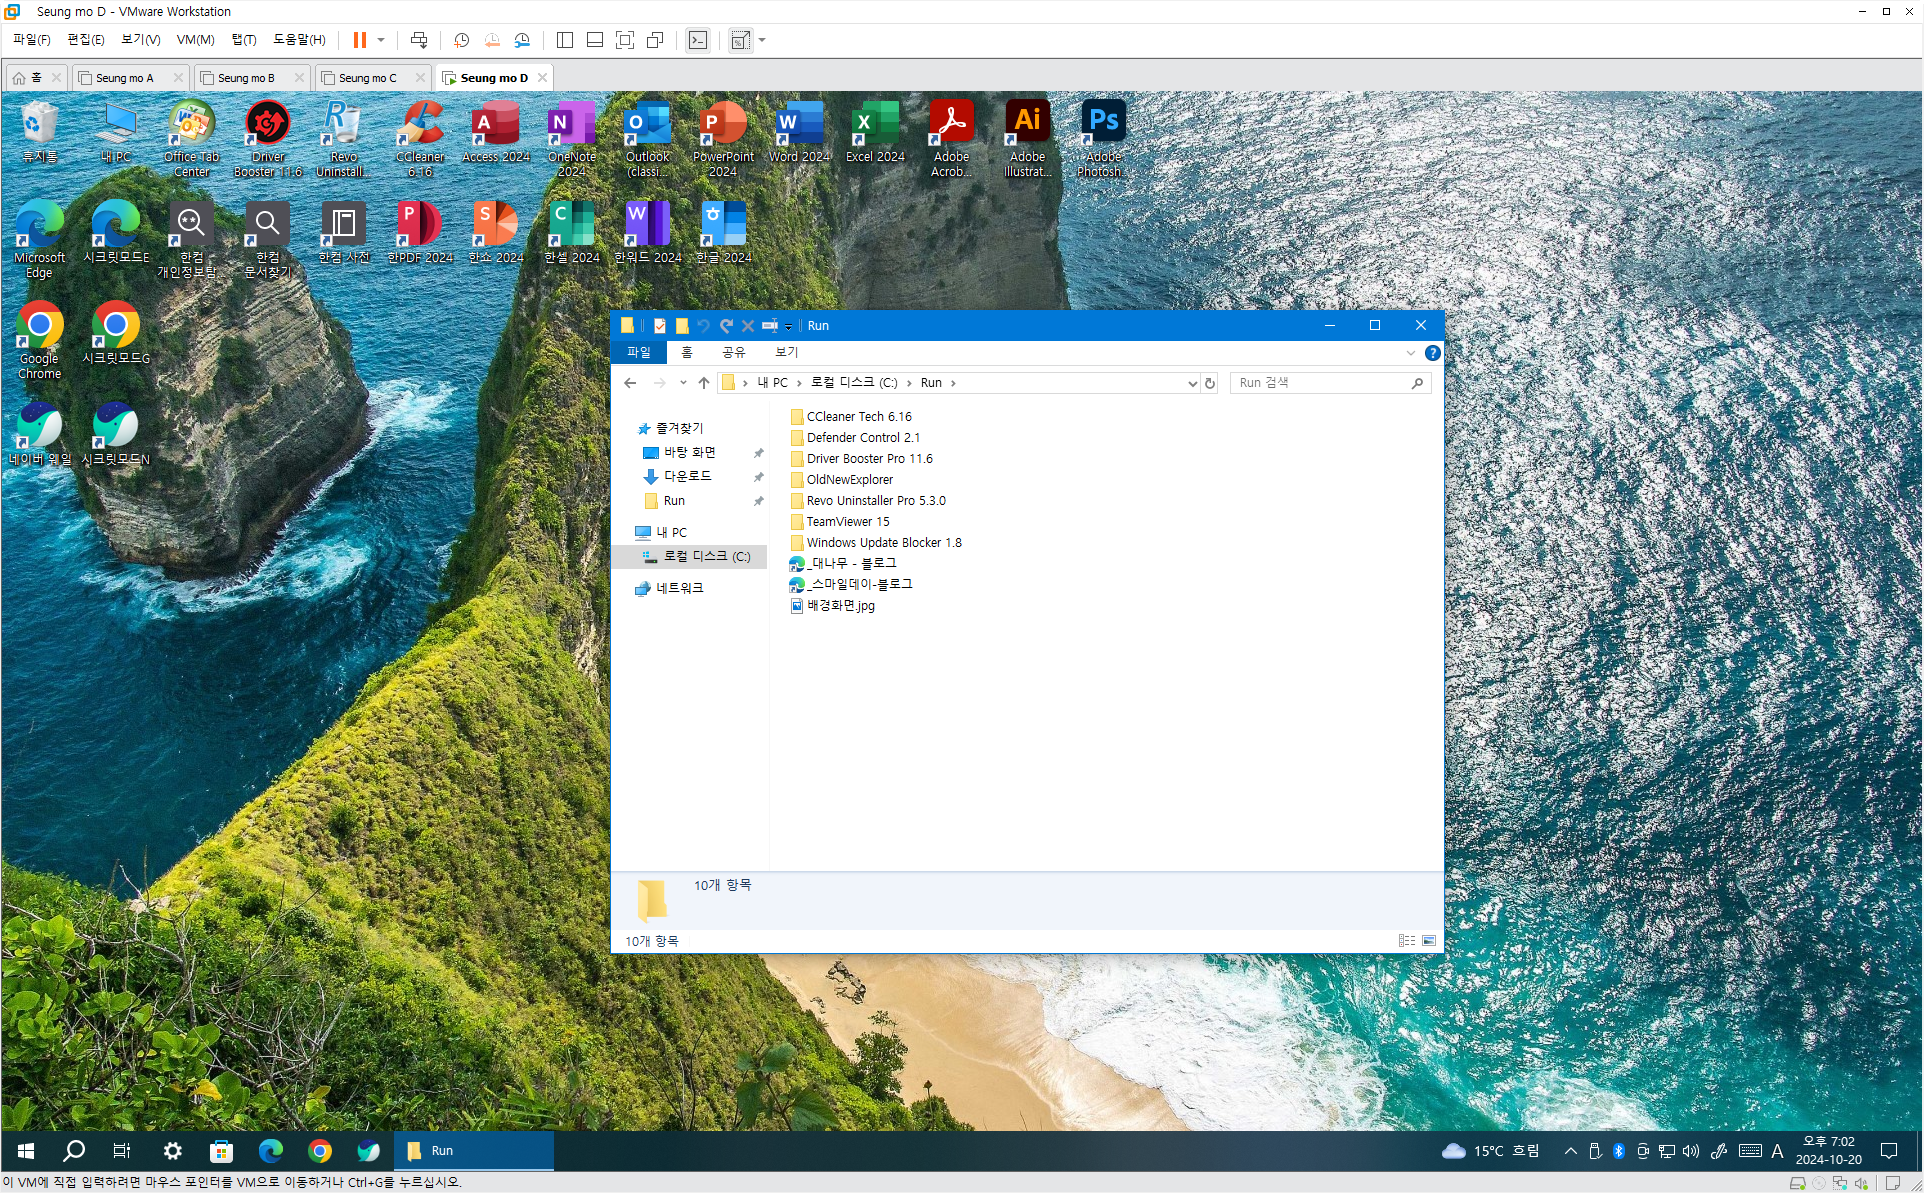
Task: Expand the Explorer ribbon chevron
Action: click(1410, 353)
